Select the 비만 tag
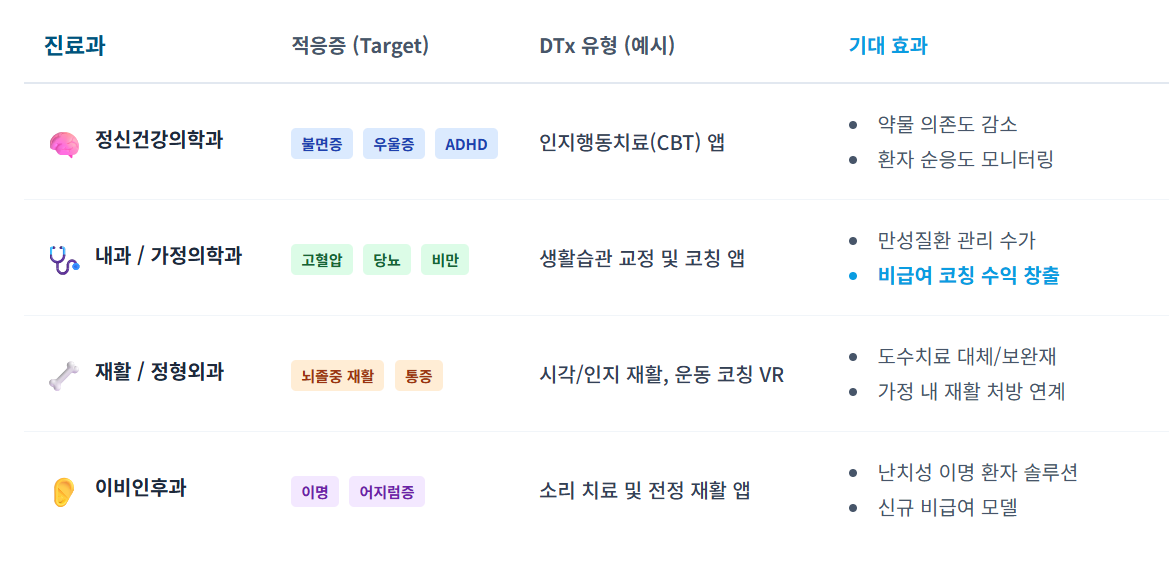1169x574 pixels. click(445, 260)
